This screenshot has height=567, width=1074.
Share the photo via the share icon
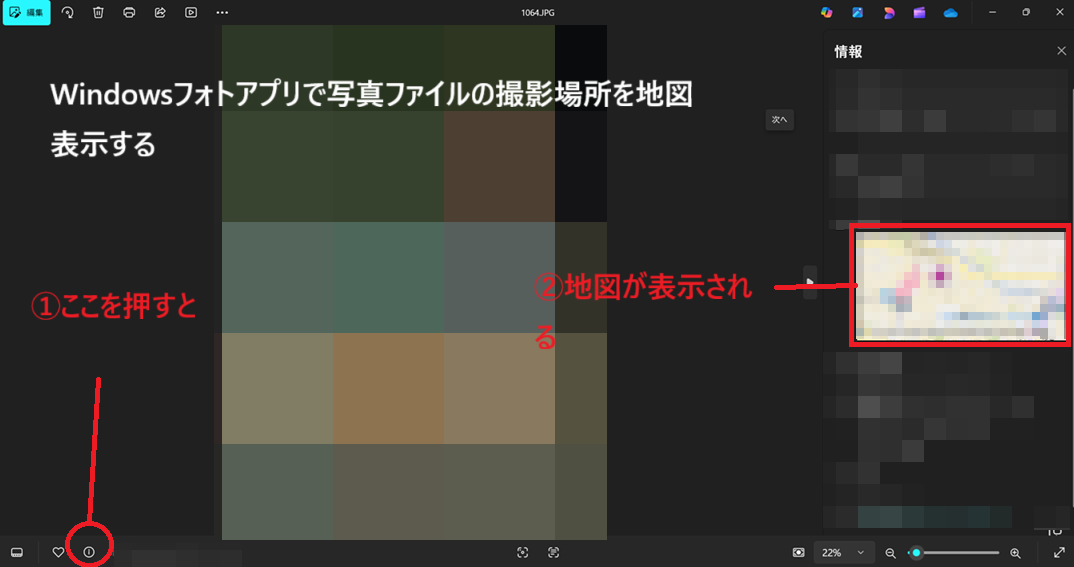pos(160,12)
